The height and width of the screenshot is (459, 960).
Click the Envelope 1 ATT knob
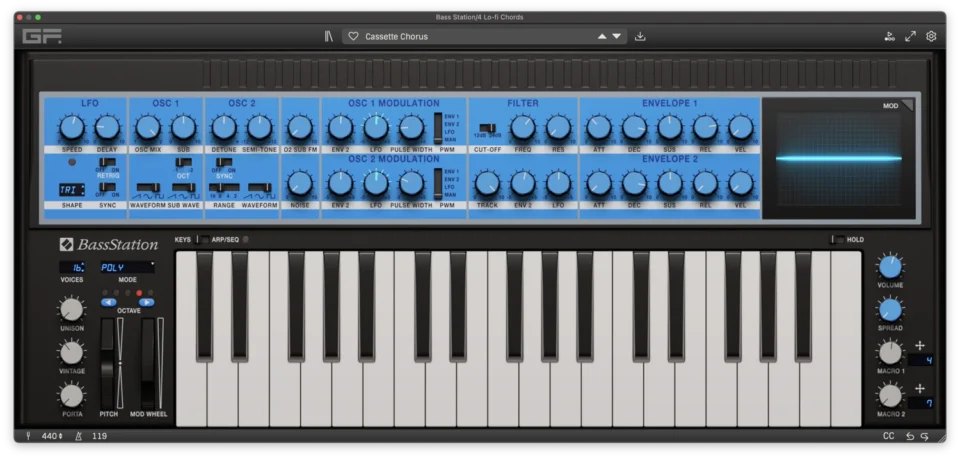pyautogui.click(x=599, y=129)
